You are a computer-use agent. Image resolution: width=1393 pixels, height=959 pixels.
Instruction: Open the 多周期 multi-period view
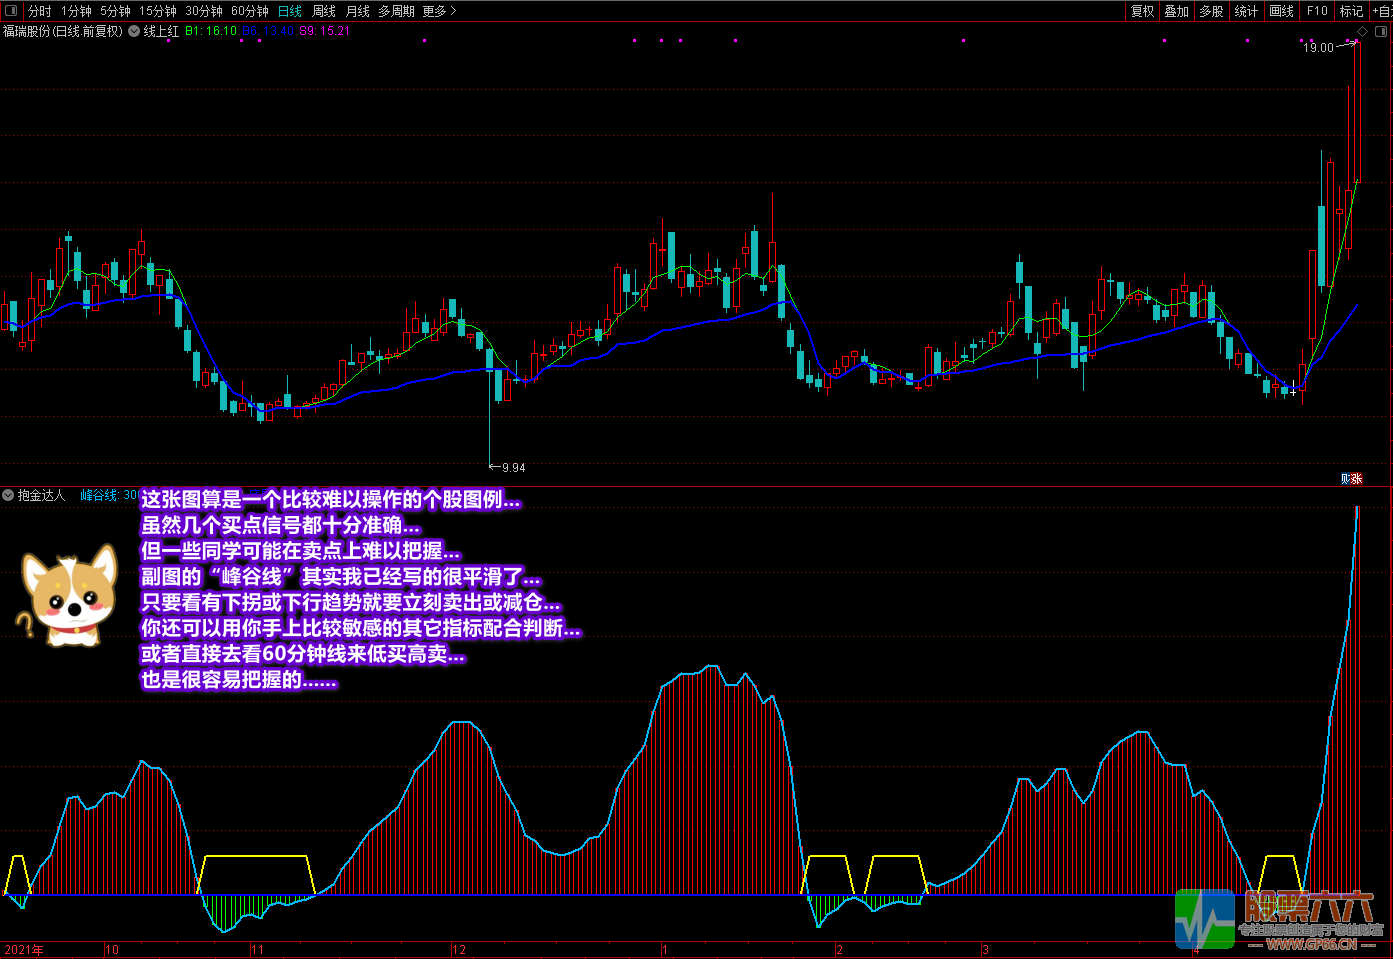(x=396, y=11)
